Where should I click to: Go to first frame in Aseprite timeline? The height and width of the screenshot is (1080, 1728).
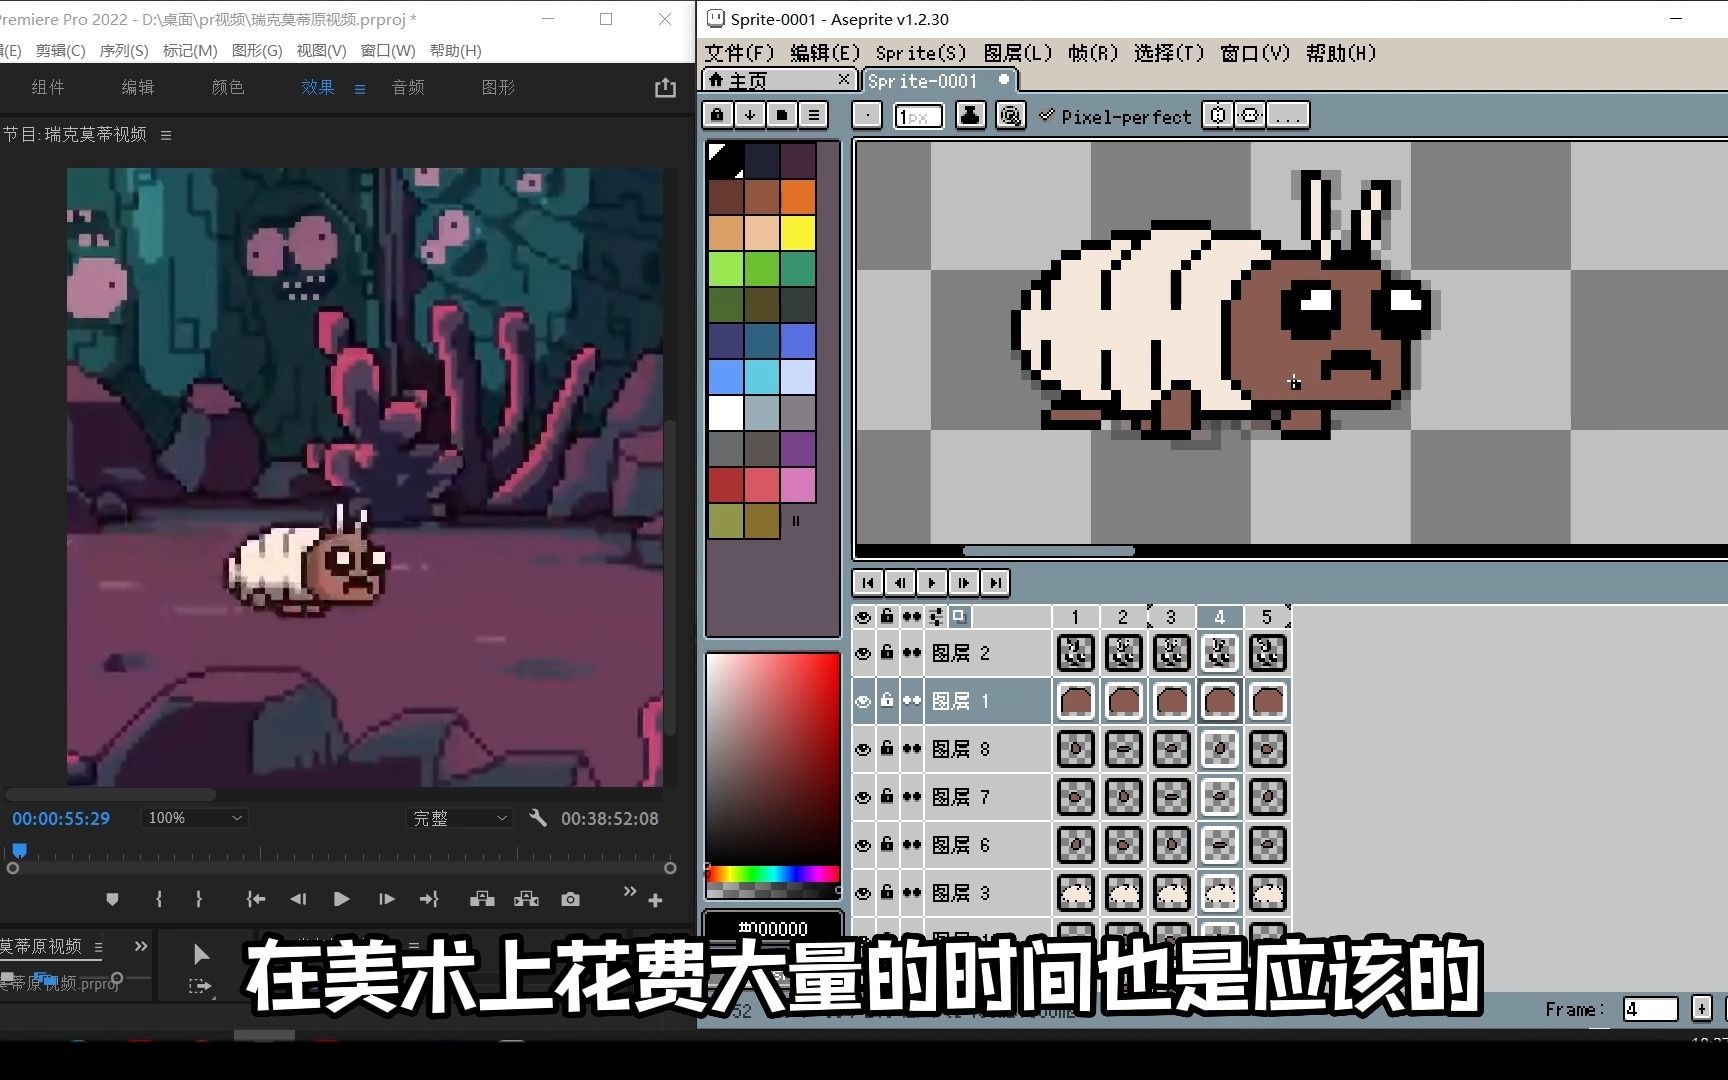tap(868, 583)
